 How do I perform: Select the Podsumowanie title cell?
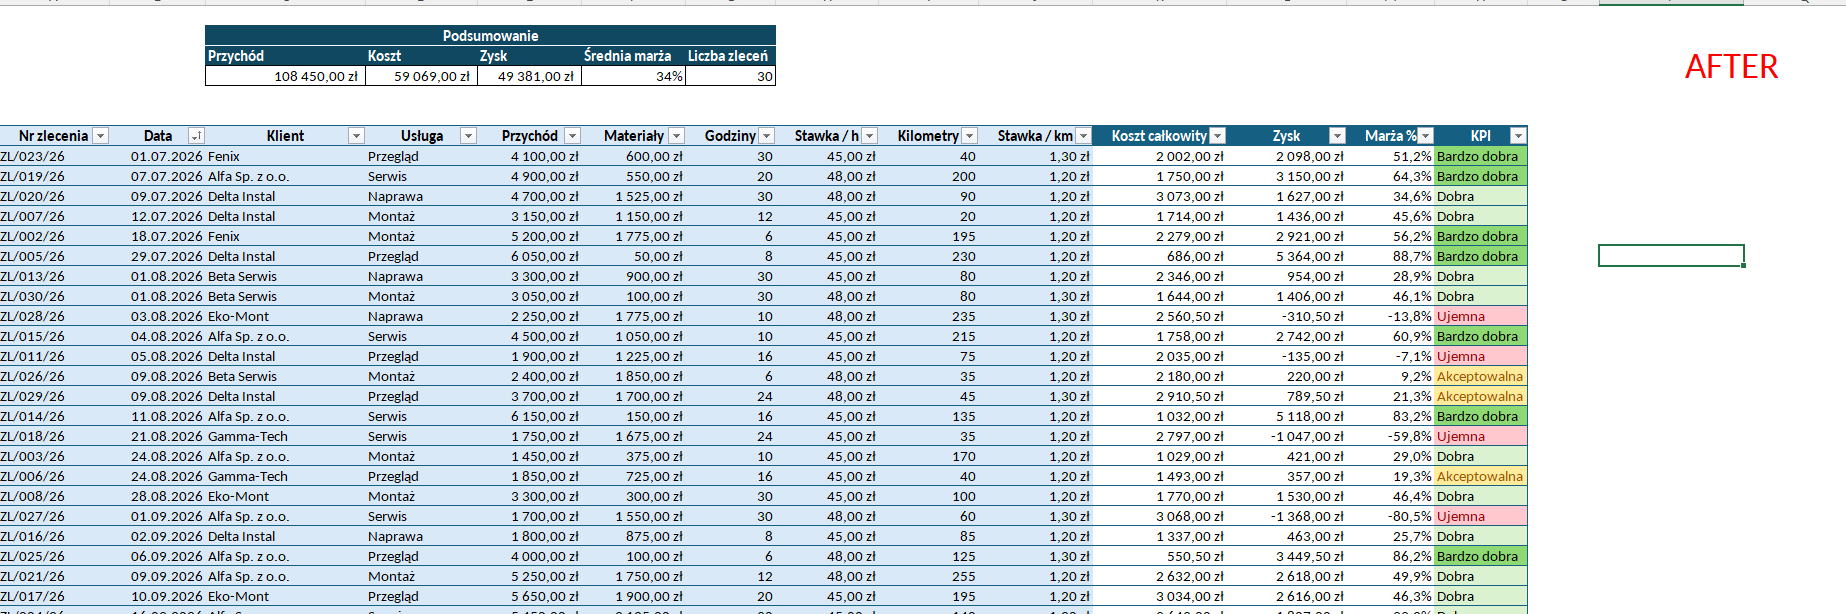click(490, 36)
